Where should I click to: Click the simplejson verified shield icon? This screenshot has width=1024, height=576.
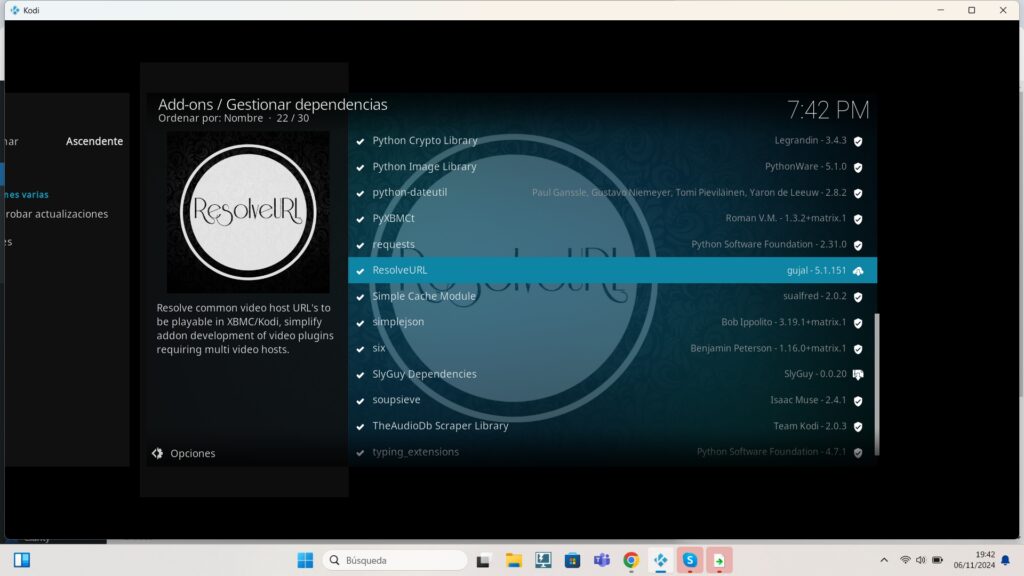click(x=858, y=323)
